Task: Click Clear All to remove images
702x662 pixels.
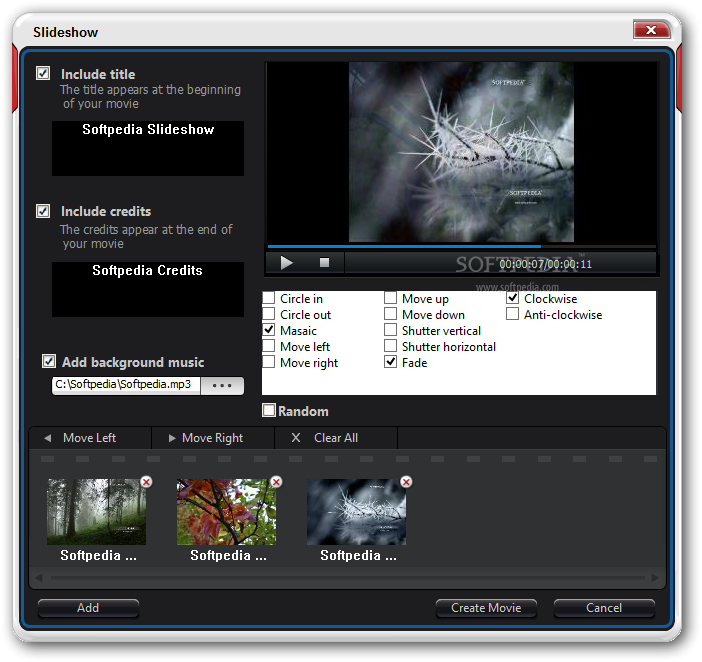Action: coord(336,438)
